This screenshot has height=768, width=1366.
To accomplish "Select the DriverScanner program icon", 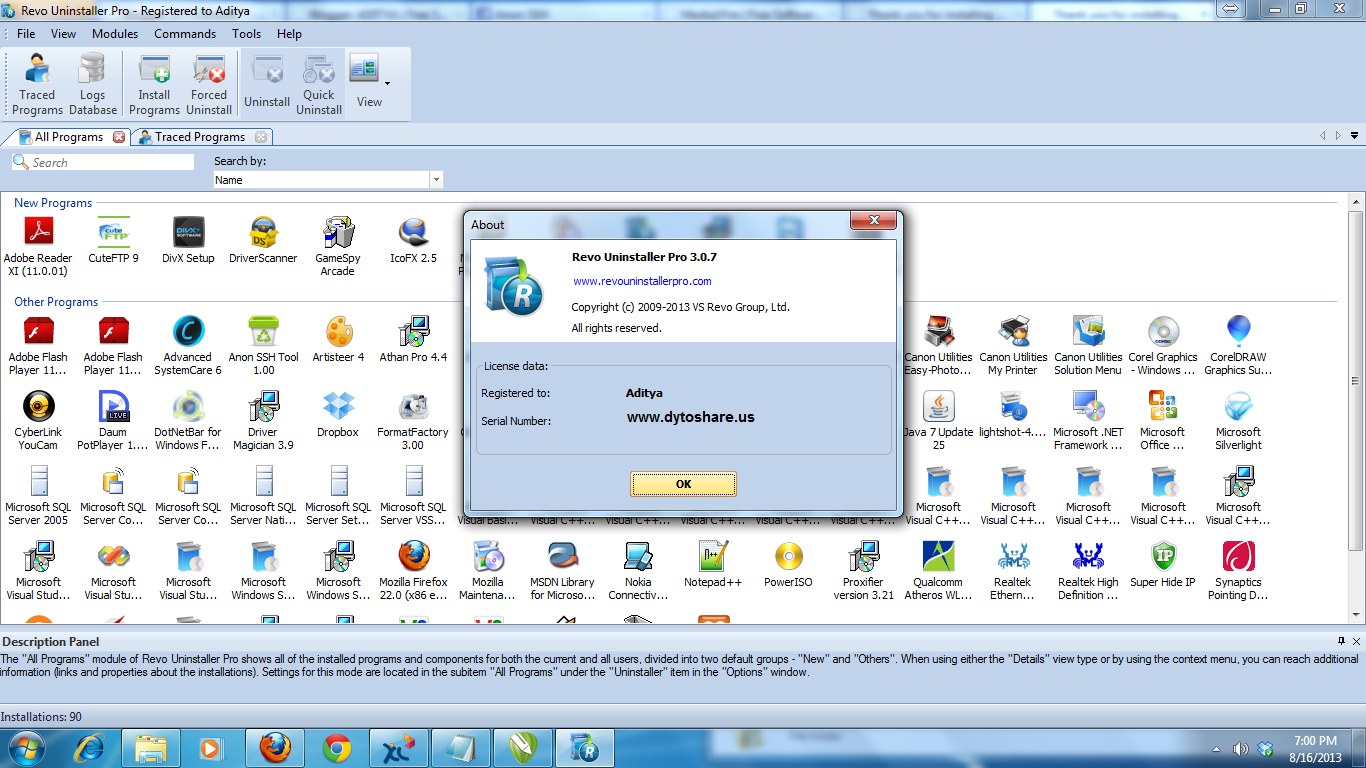I will (x=263, y=240).
